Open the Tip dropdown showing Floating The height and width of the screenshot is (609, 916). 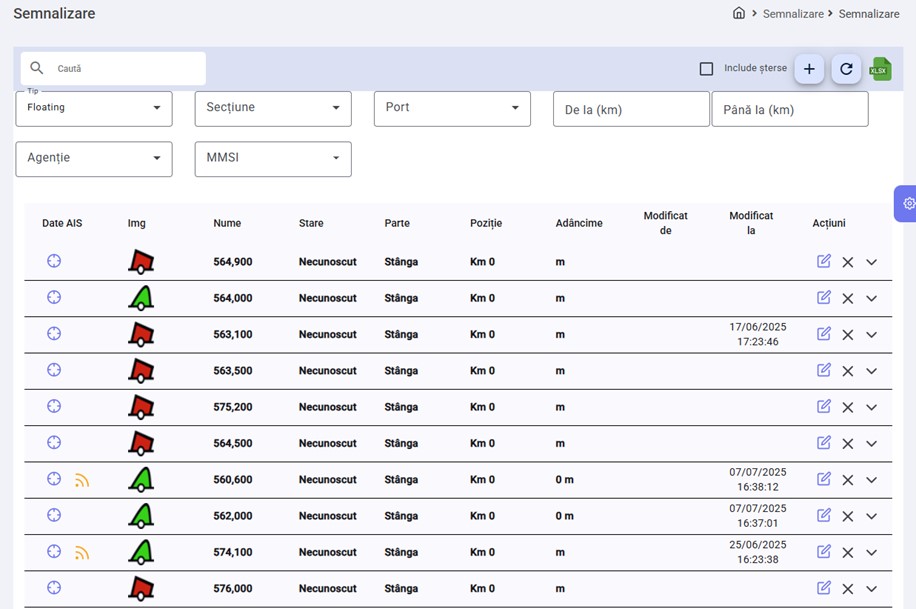click(x=94, y=108)
